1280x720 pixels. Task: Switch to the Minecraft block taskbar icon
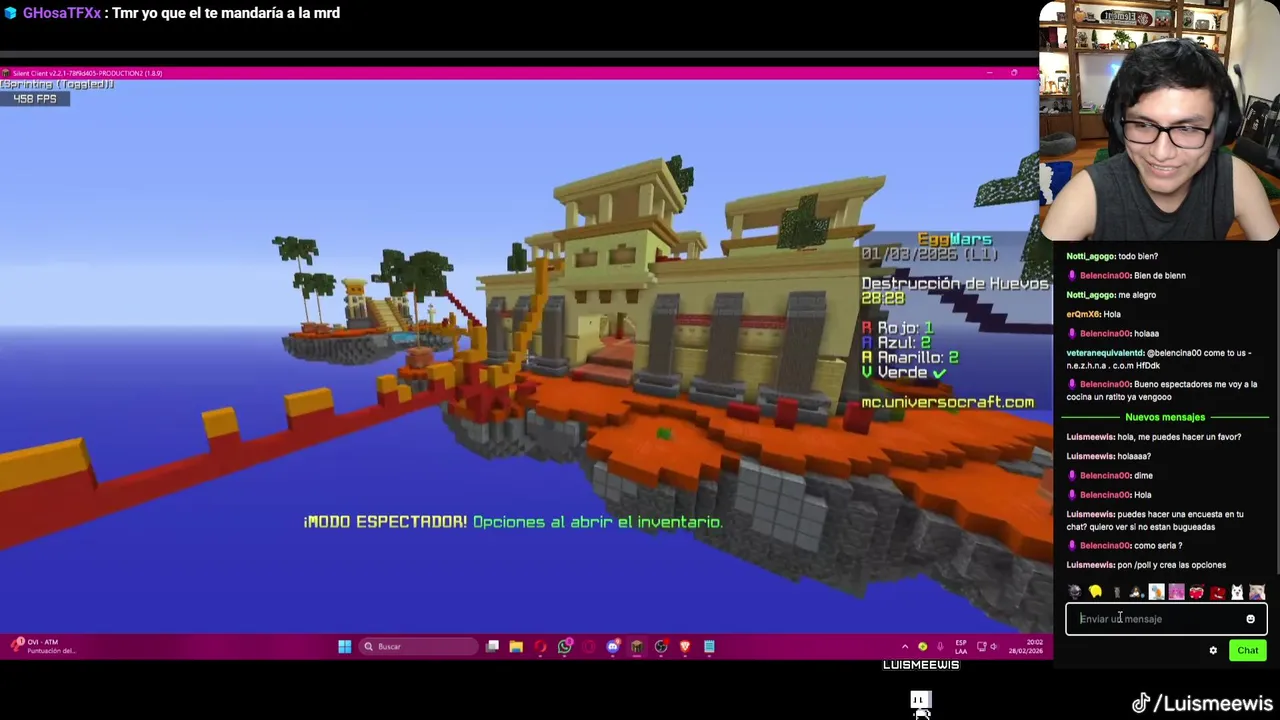[x=637, y=646]
